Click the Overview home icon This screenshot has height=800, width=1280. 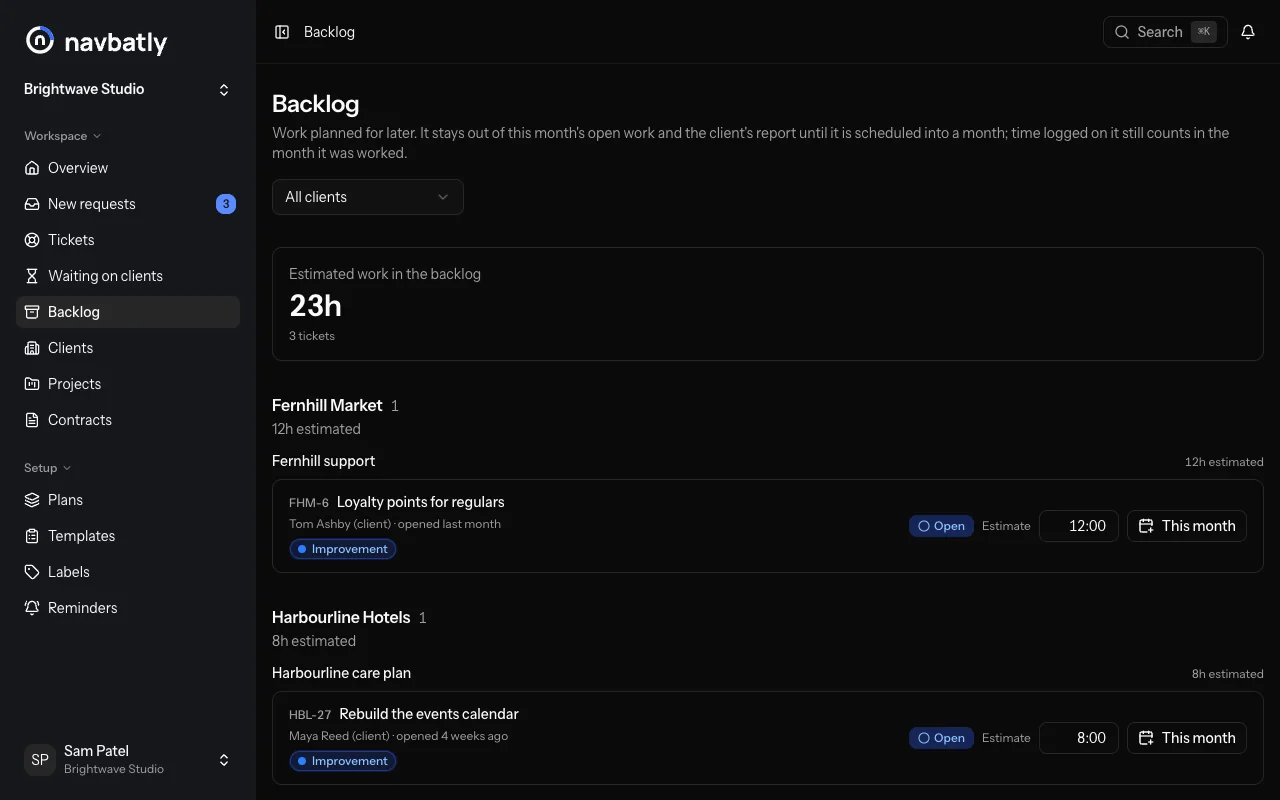click(x=32, y=168)
